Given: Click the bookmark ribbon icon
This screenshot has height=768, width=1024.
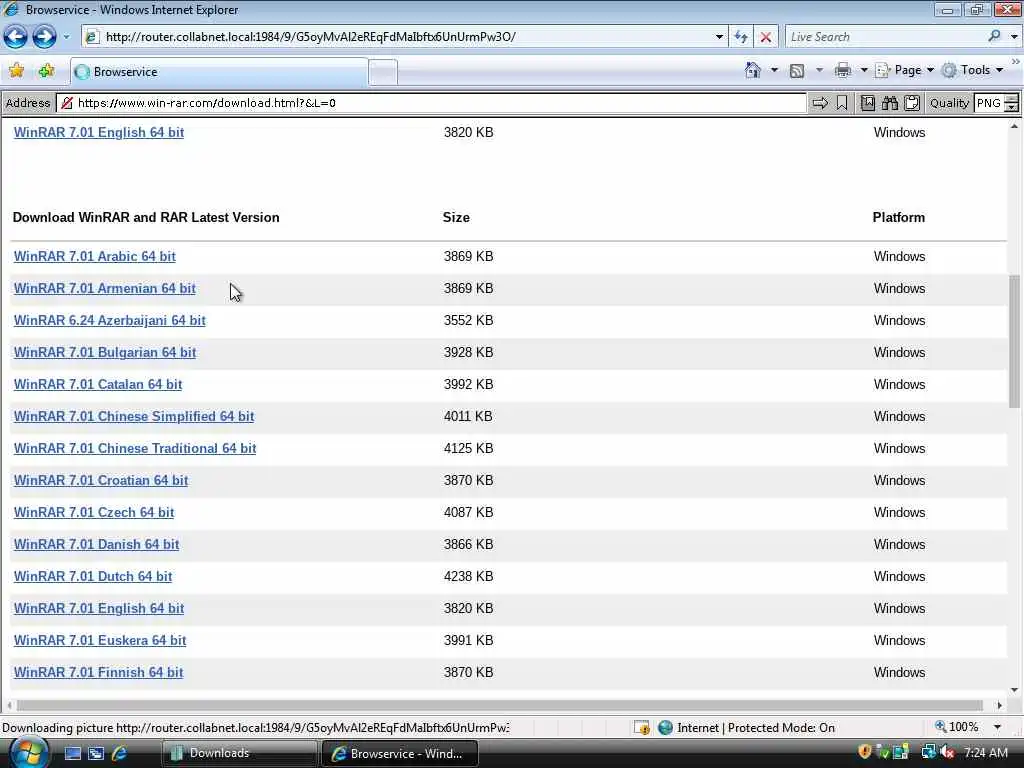Looking at the screenshot, I should [842, 103].
